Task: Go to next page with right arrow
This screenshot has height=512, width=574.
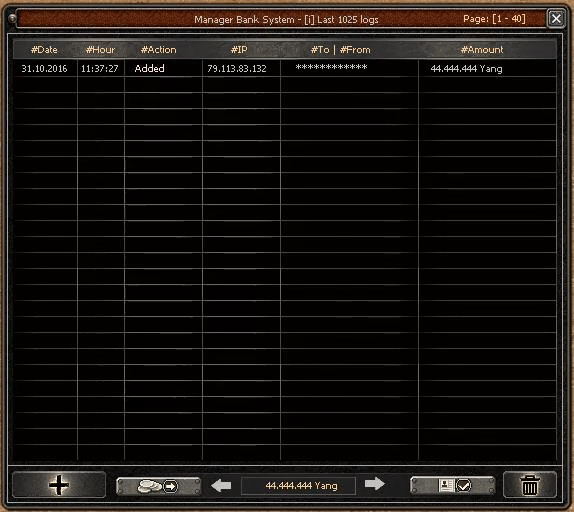Action: (374, 484)
